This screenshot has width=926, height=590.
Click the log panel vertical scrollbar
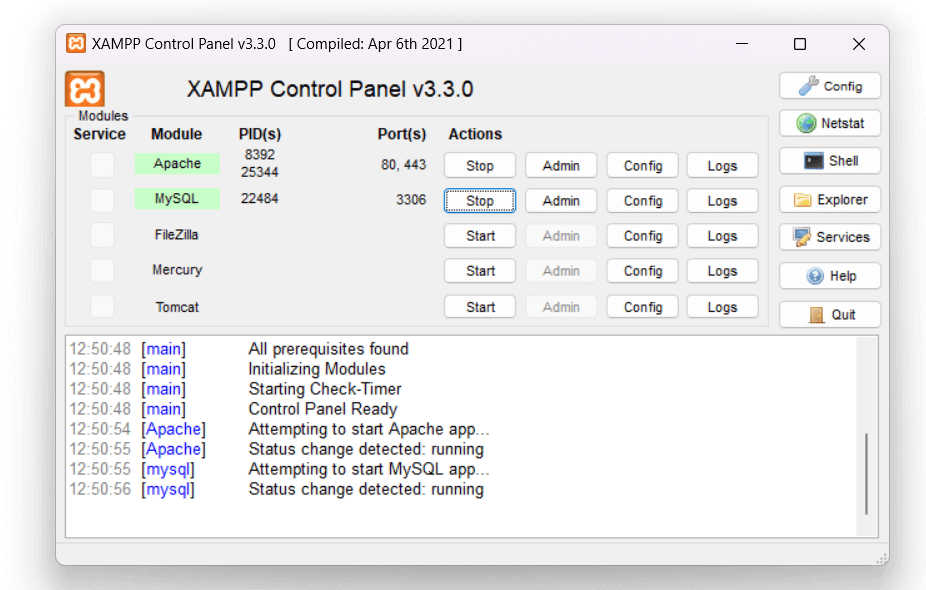[x=866, y=470]
